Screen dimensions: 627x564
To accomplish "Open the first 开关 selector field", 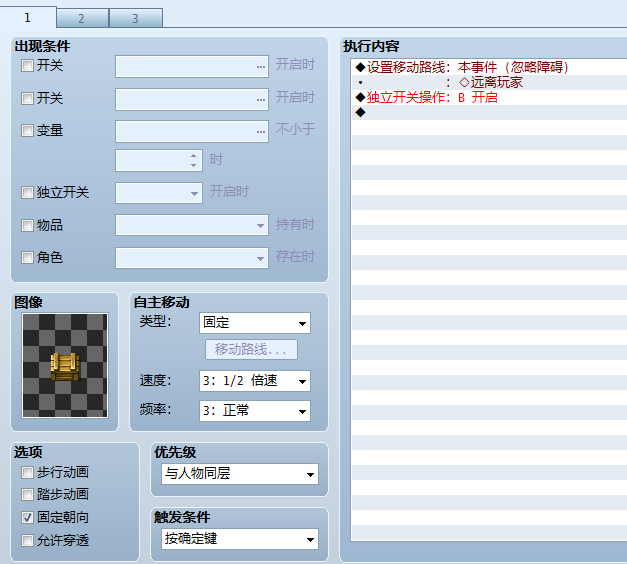I will (x=192, y=66).
